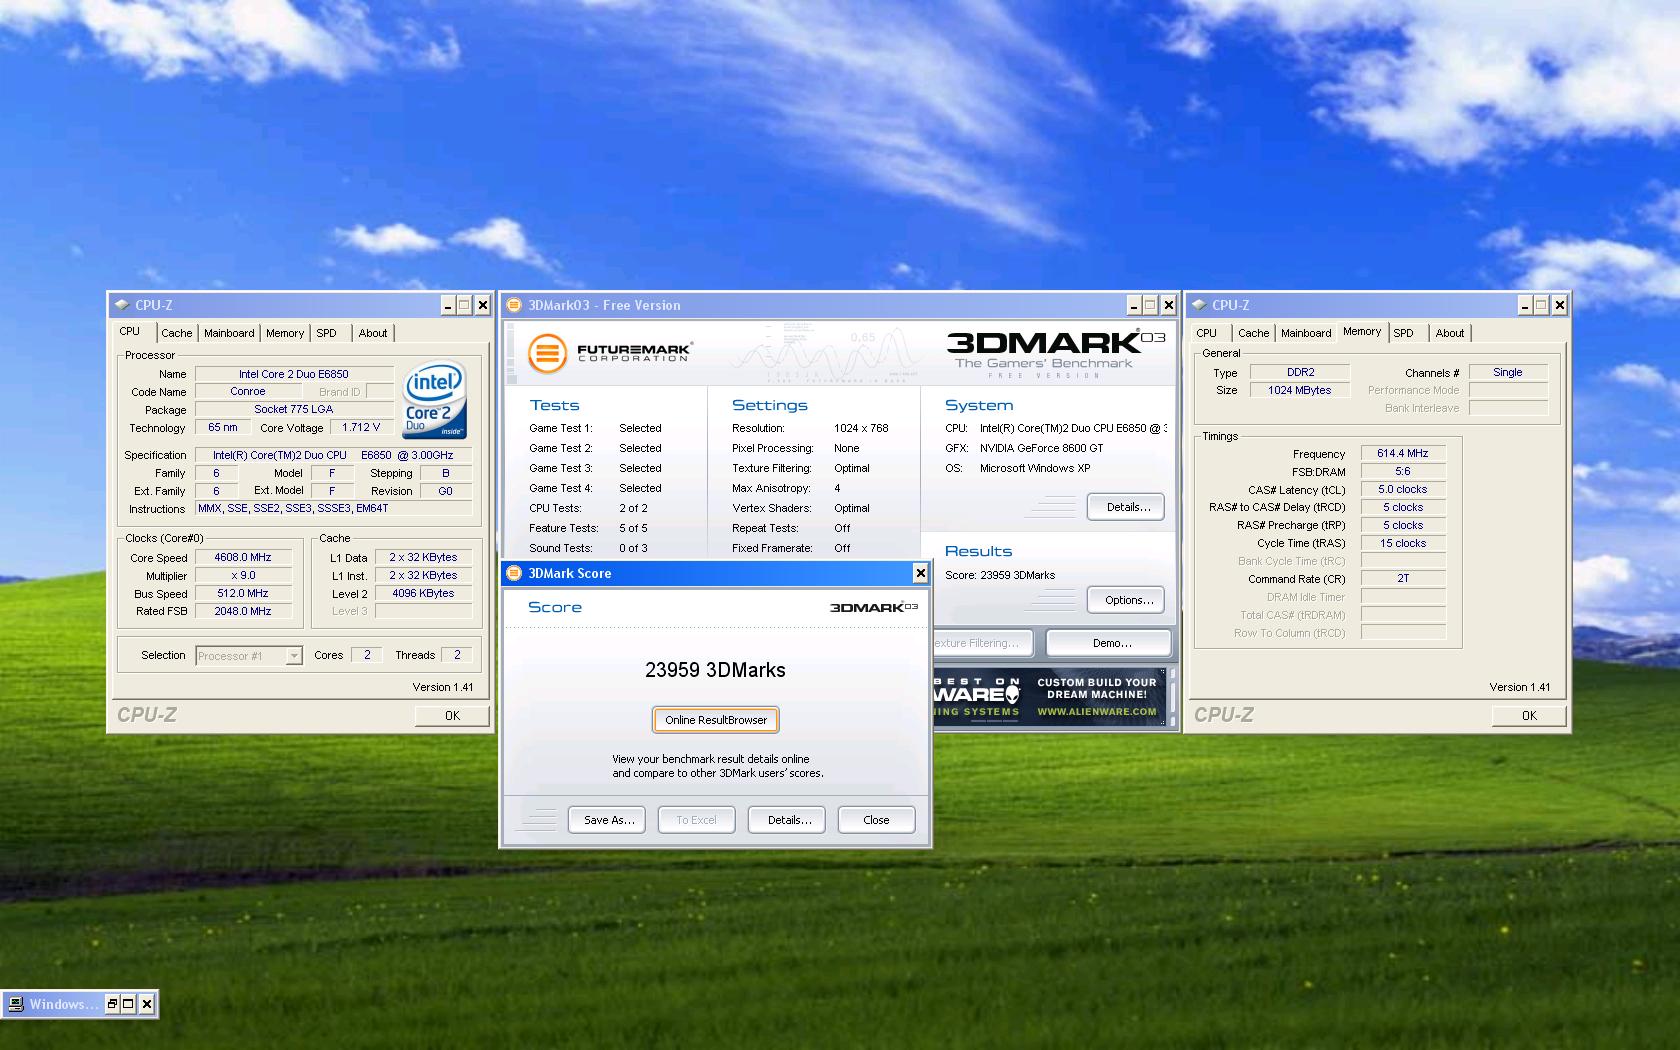Open Mainboard tab in right CPU-Z

coord(1306,333)
